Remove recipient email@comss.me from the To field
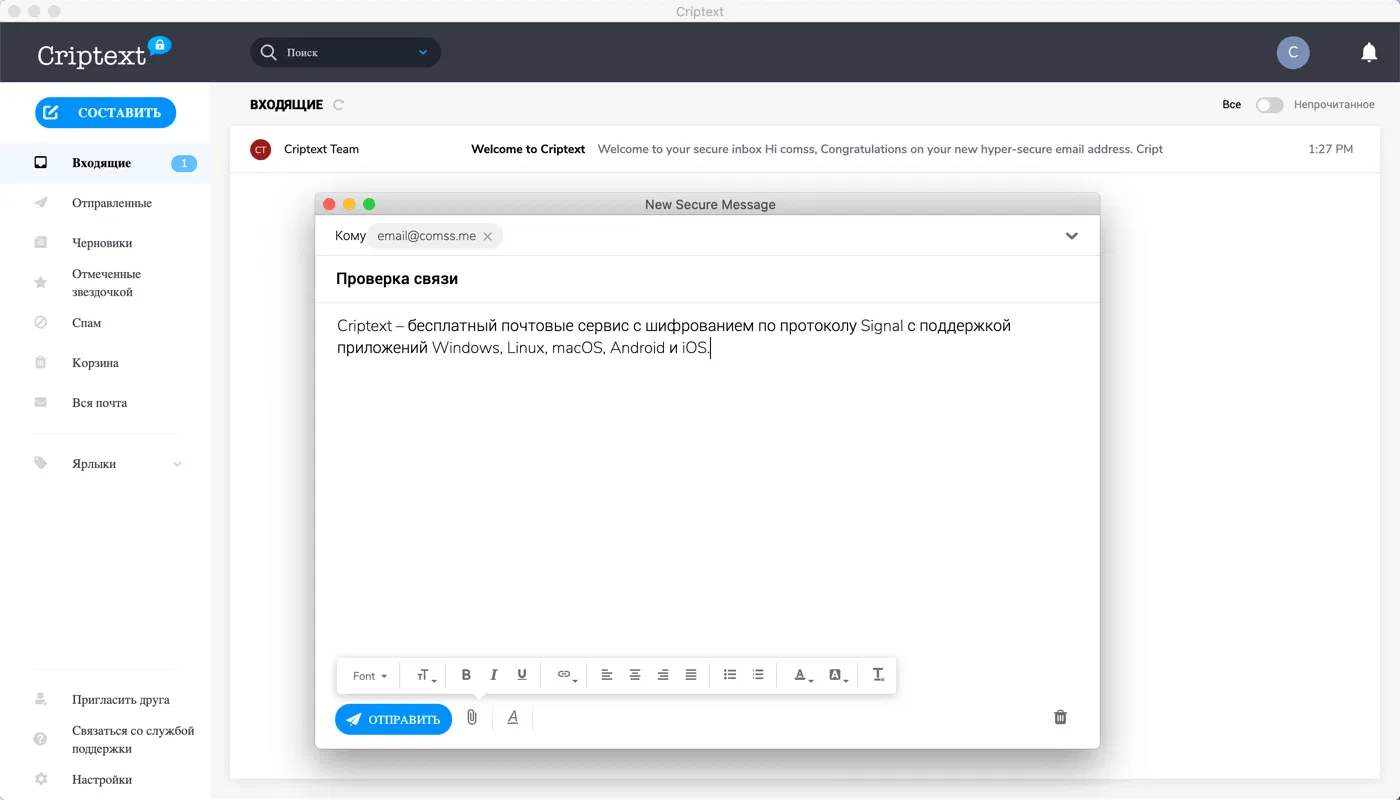Image resolution: width=1400 pixels, height=800 pixels. (488, 237)
